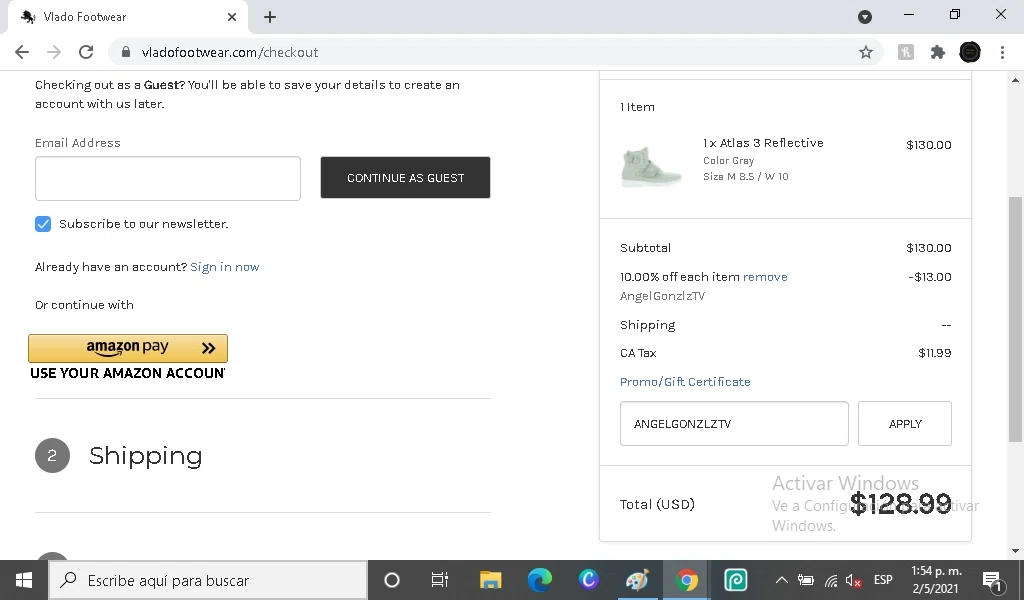The height and width of the screenshot is (600, 1024).
Task: Close the Vlado Footwear tab
Action: [232, 17]
